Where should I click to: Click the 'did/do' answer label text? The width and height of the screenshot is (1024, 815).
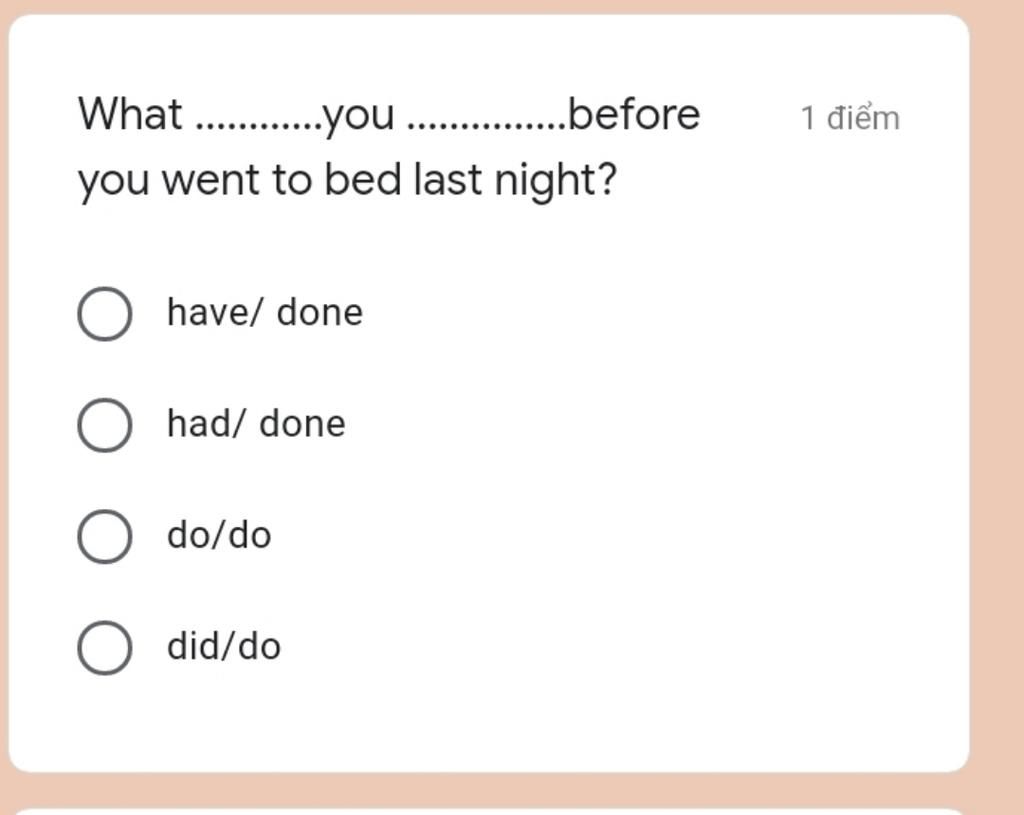coord(224,647)
